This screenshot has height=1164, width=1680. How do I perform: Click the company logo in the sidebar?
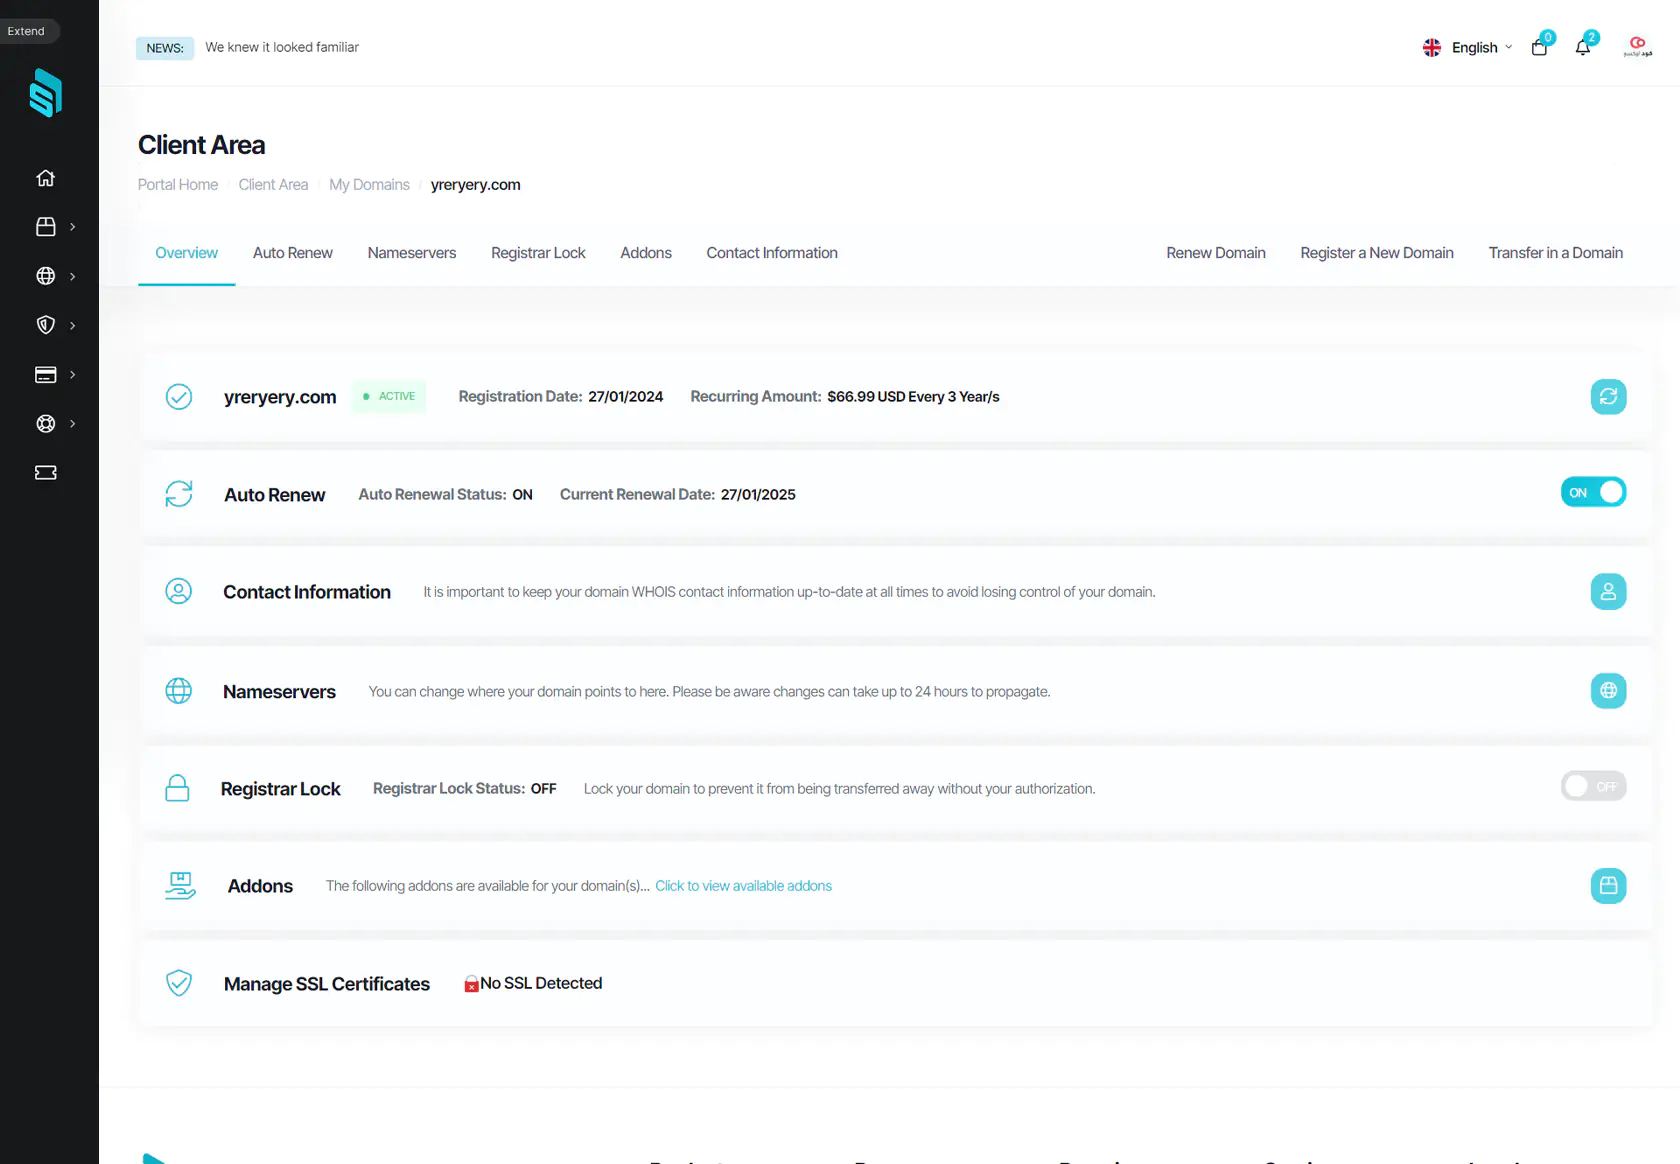pyautogui.click(x=46, y=93)
